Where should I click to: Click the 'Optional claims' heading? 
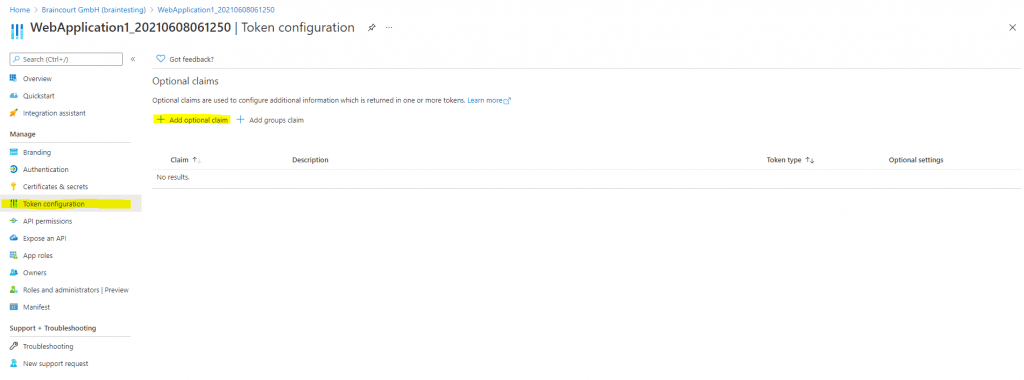tap(185, 82)
